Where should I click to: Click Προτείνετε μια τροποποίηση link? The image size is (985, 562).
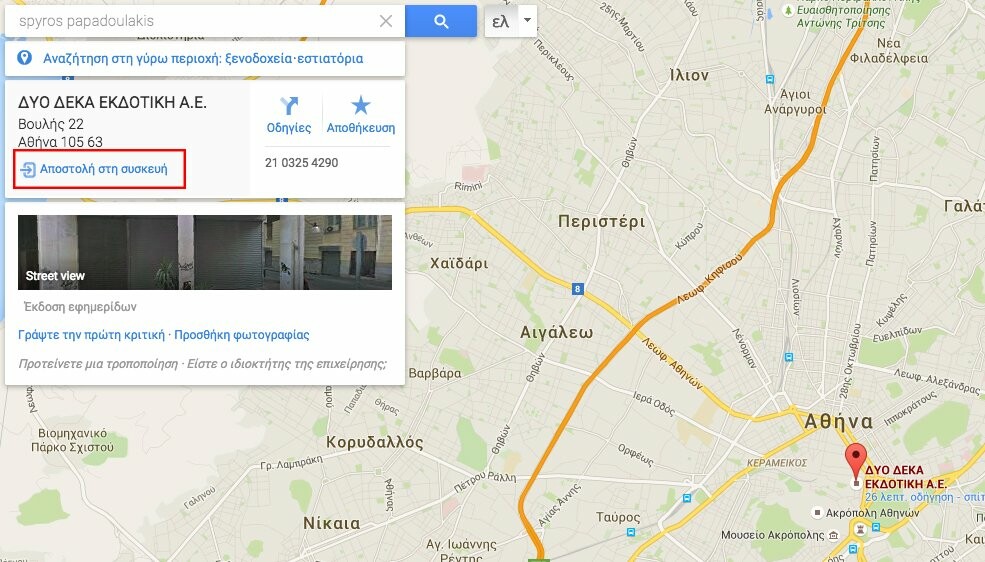pos(98,364)
